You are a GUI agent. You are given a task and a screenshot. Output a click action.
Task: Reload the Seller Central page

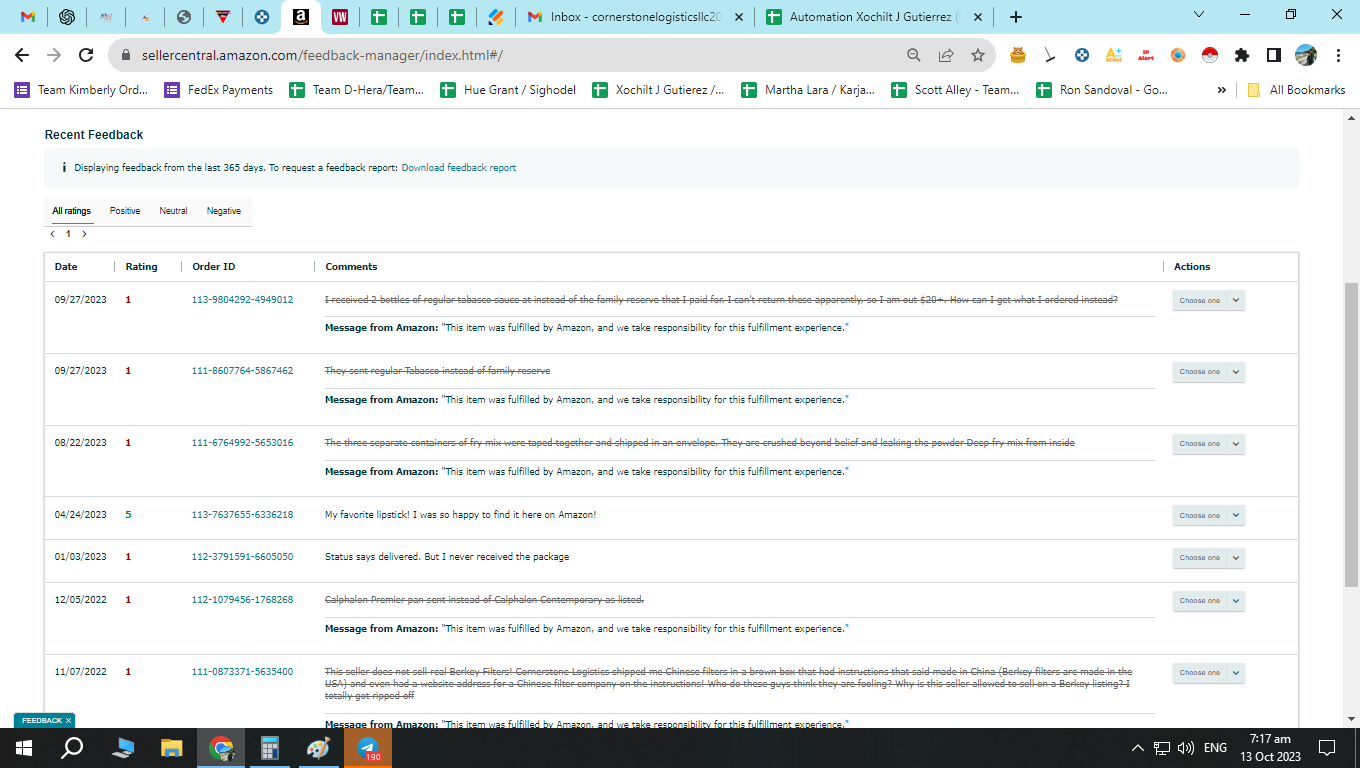(86, 55)
